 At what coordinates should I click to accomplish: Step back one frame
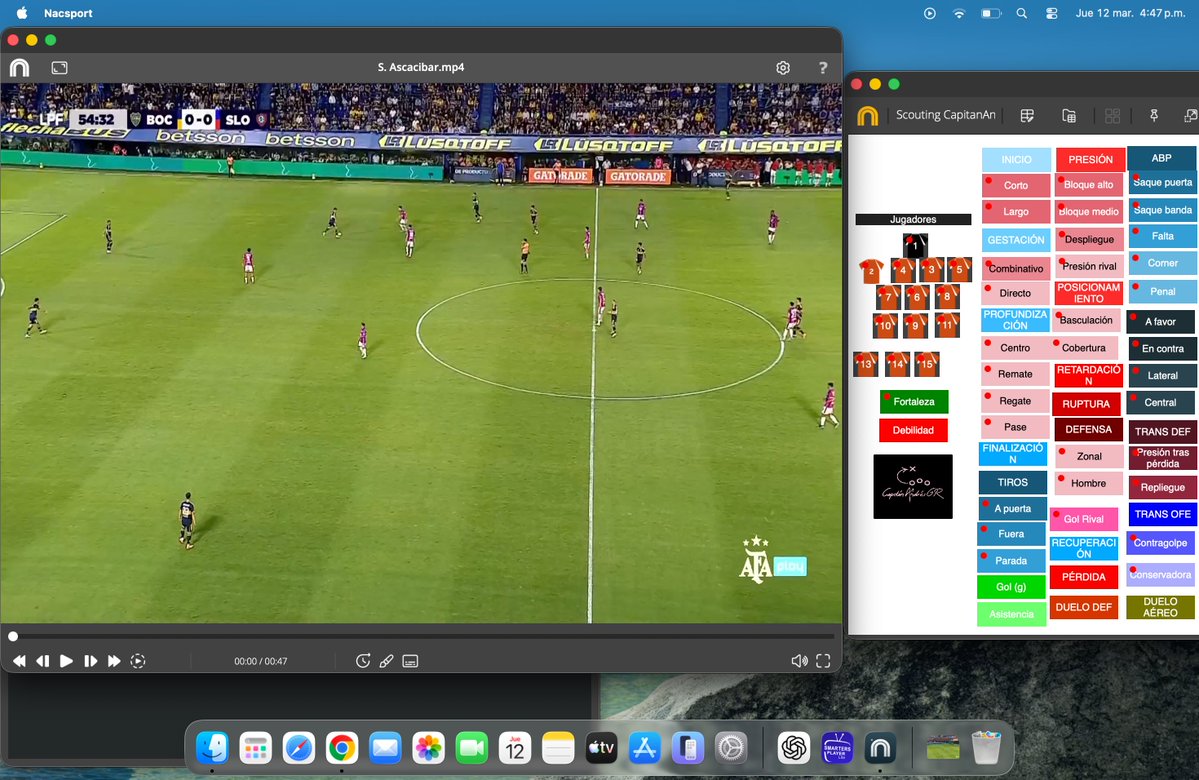(43, 661)
